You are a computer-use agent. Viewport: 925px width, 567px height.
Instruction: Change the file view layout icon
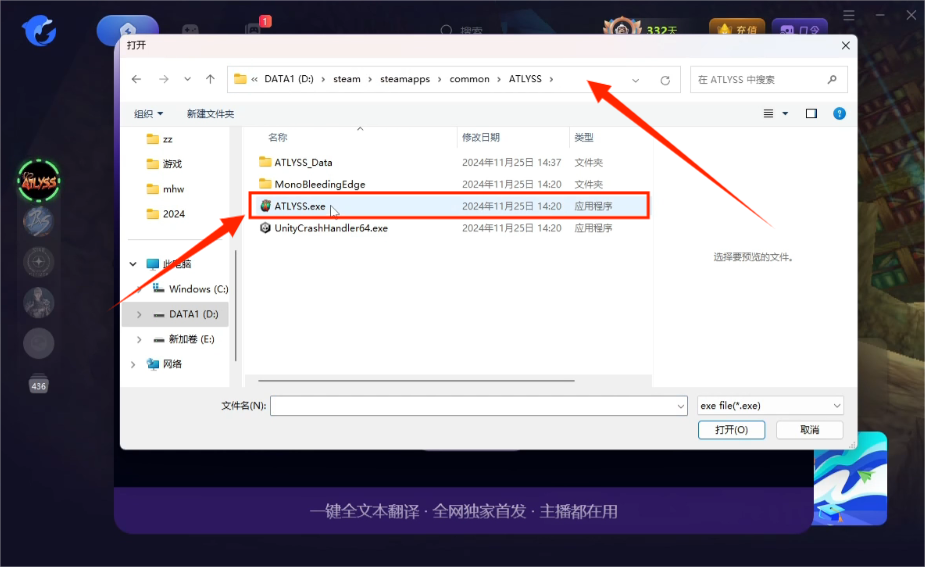click(x=768, y=113)
